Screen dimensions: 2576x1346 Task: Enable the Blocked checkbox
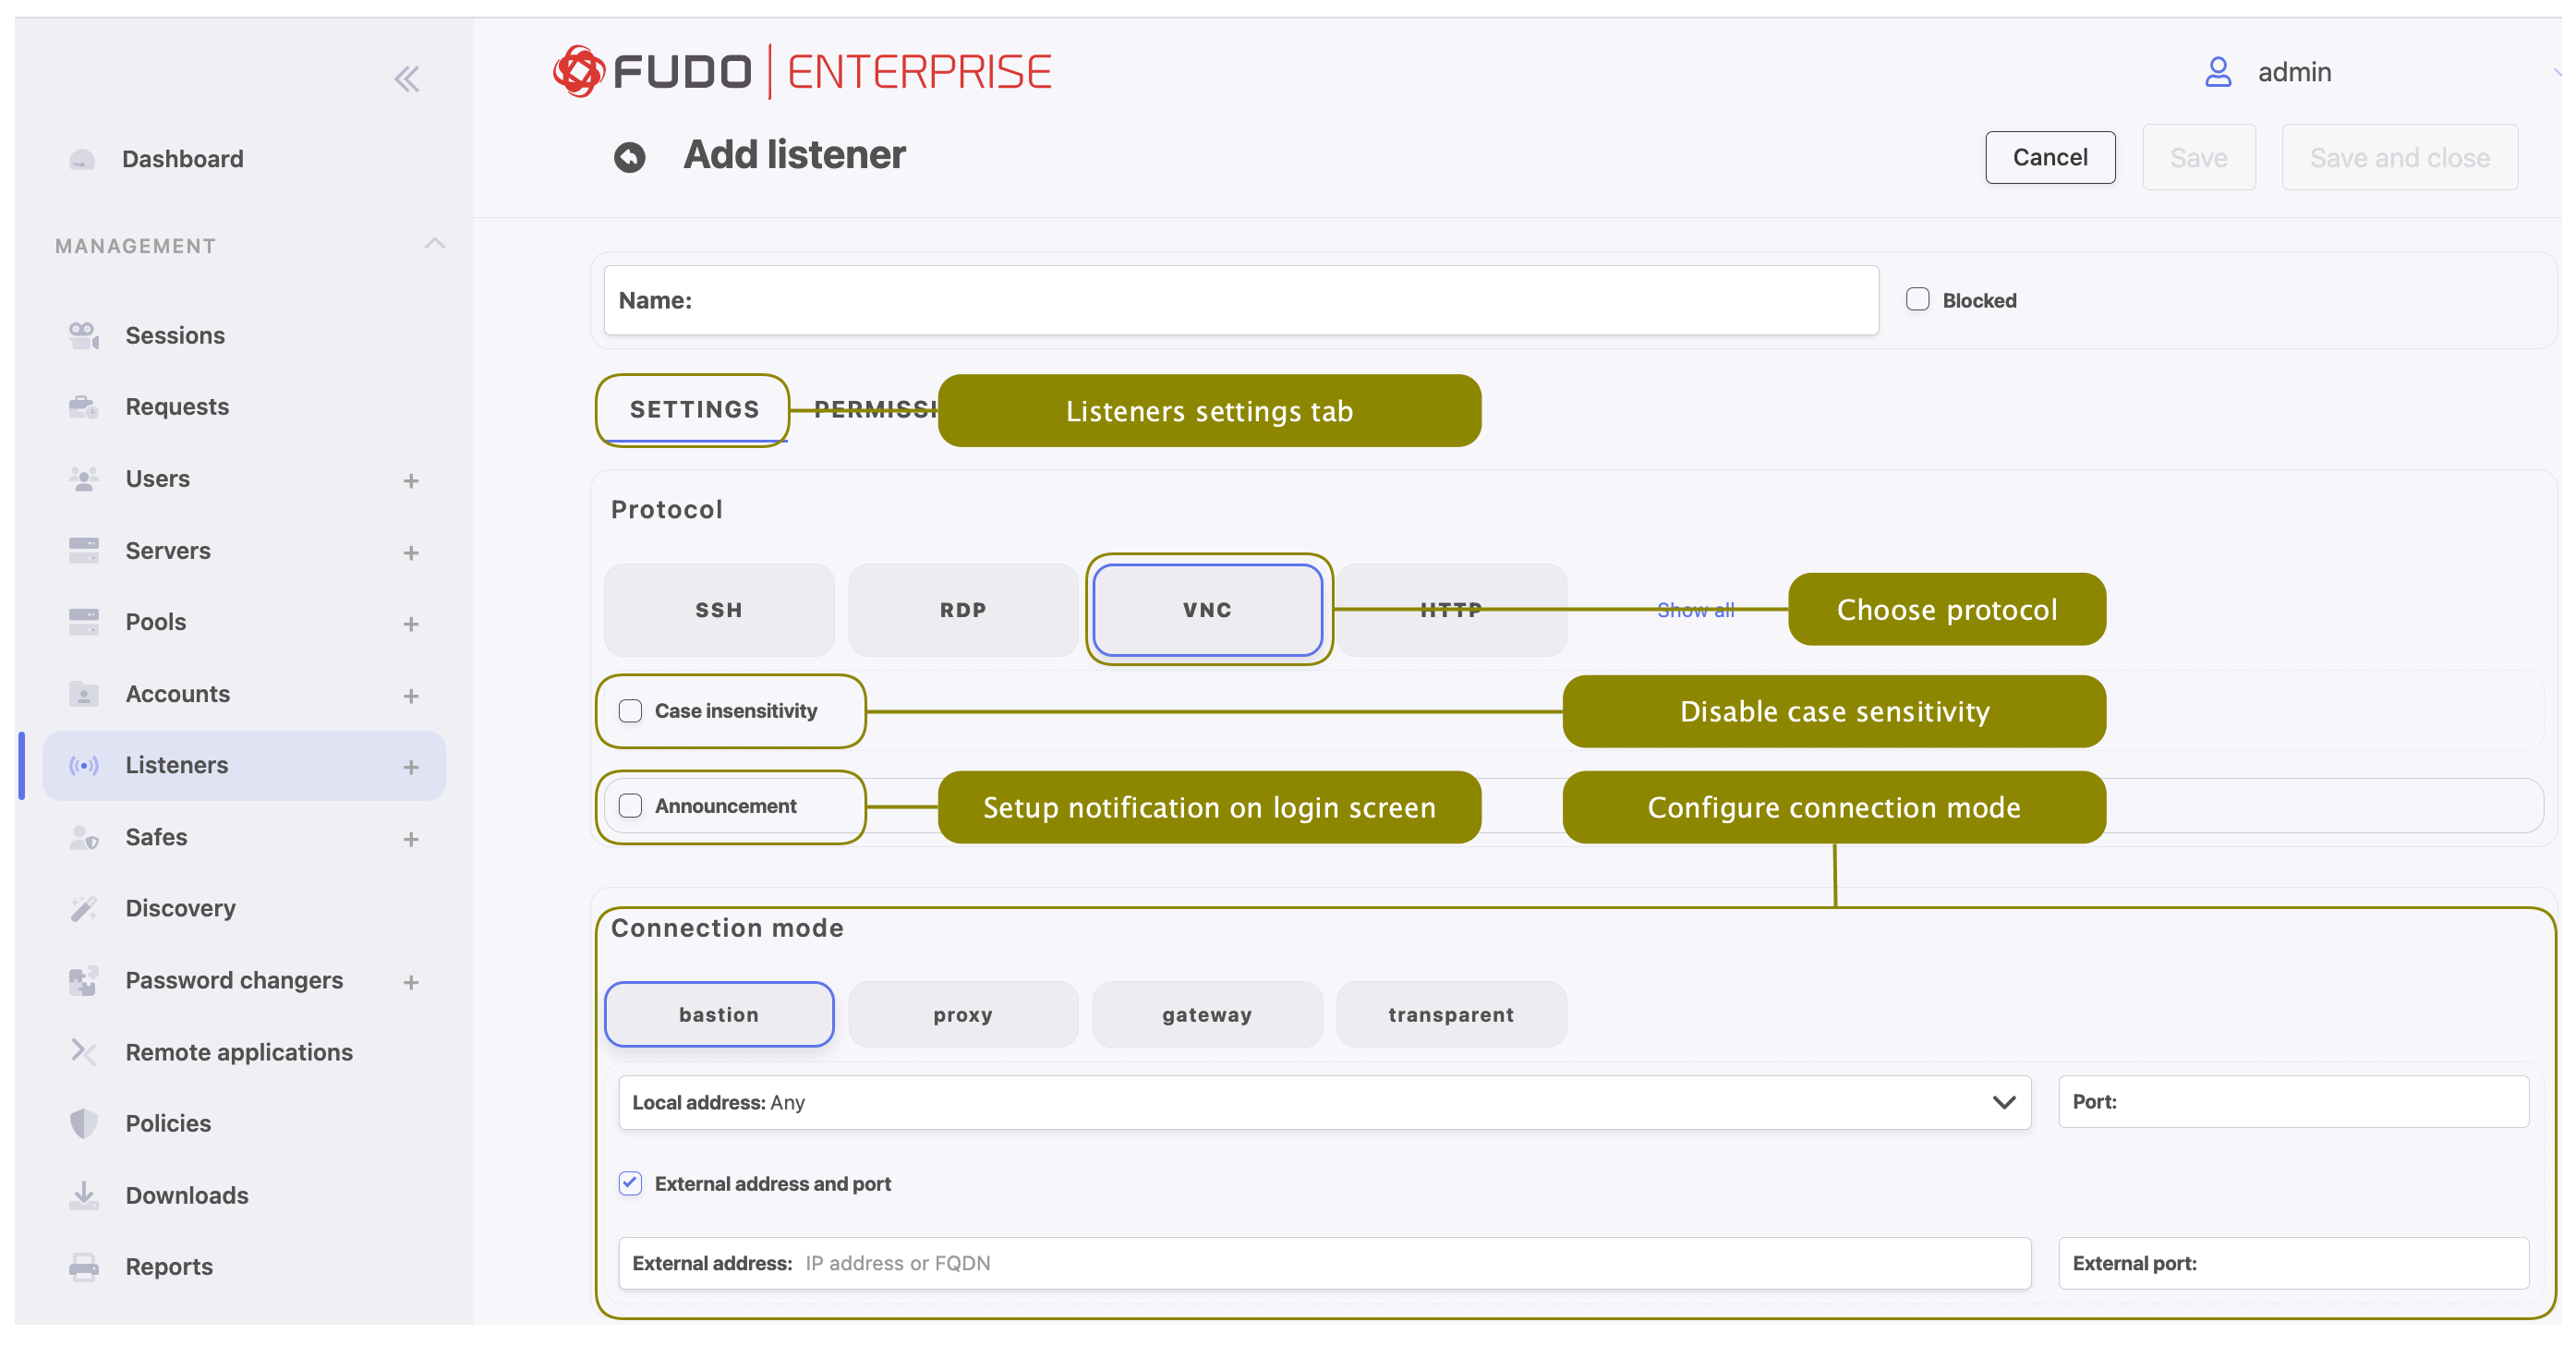[1917, 299]
